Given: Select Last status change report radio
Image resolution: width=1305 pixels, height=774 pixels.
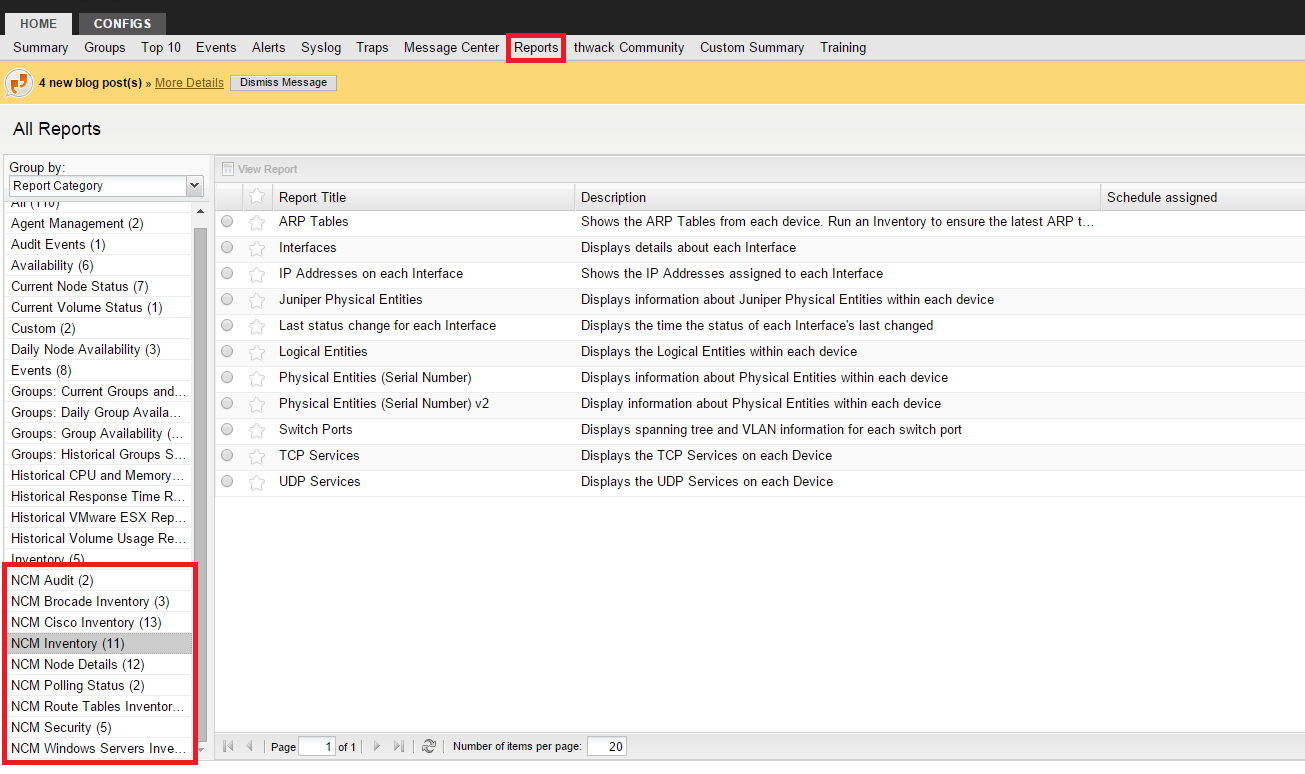Looking at the screenshot, I should pyautogui.click(x=227, y=325).
